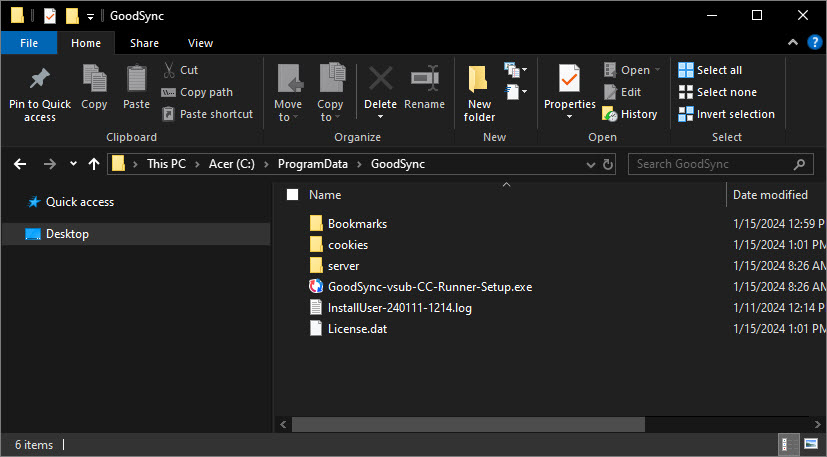Switch to Large icons view in status bar

click(x=811, y=444)
